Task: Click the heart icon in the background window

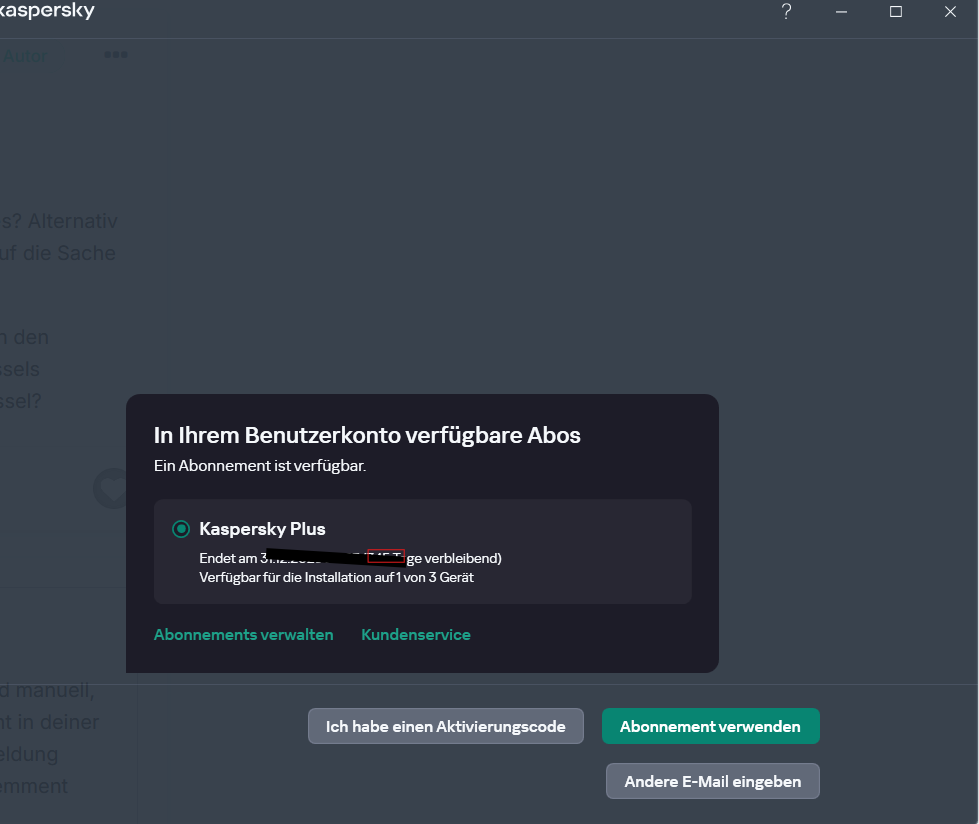Action: point(112,489)
